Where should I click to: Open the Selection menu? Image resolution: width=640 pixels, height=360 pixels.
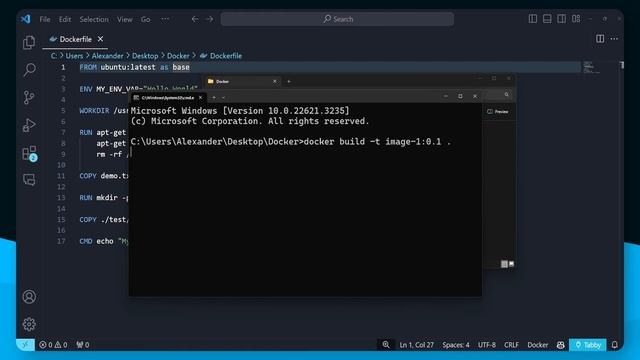click(94, 19)
